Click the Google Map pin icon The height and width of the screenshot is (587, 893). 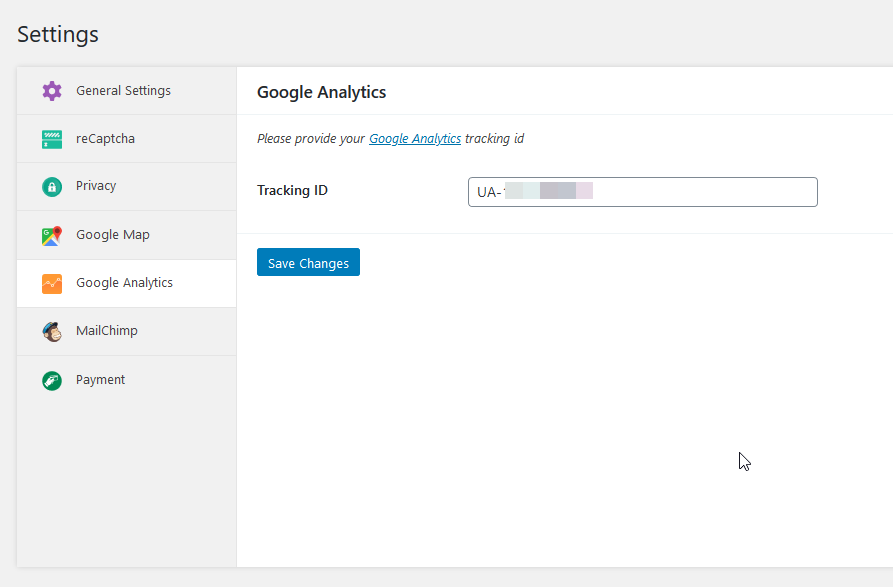pos(52,236)
